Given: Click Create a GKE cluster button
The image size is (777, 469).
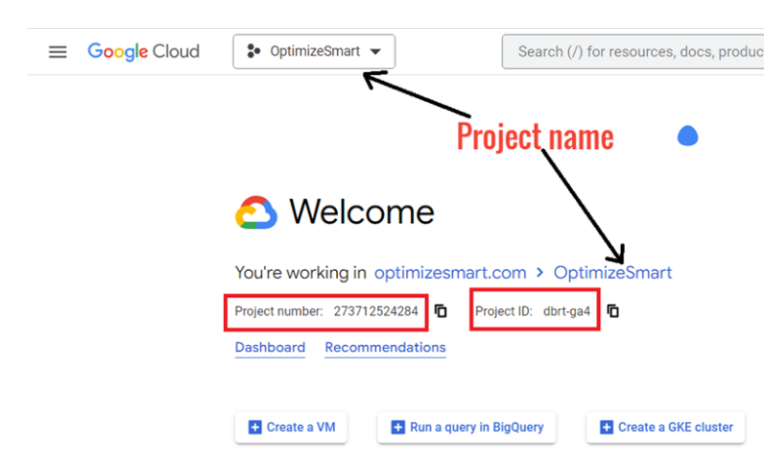Looking at the screenshot, I should tap(666, 427).
